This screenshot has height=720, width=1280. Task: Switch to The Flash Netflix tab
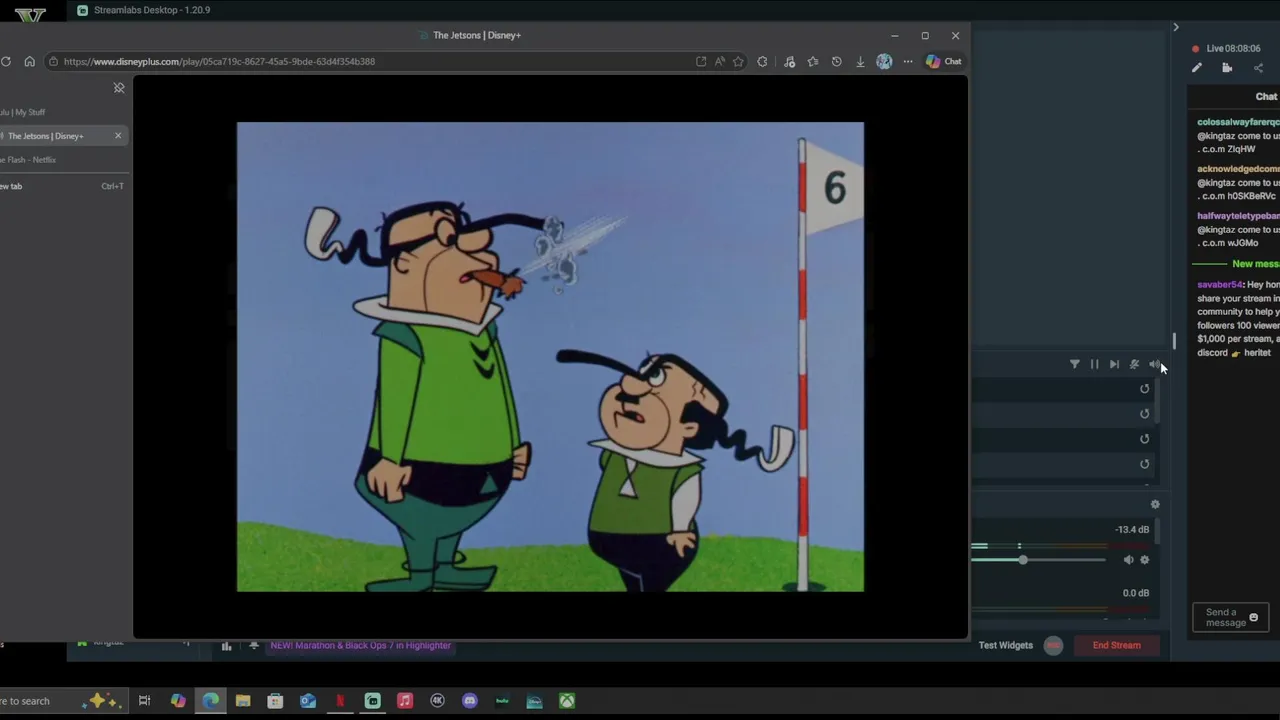(x=64, y=160)
